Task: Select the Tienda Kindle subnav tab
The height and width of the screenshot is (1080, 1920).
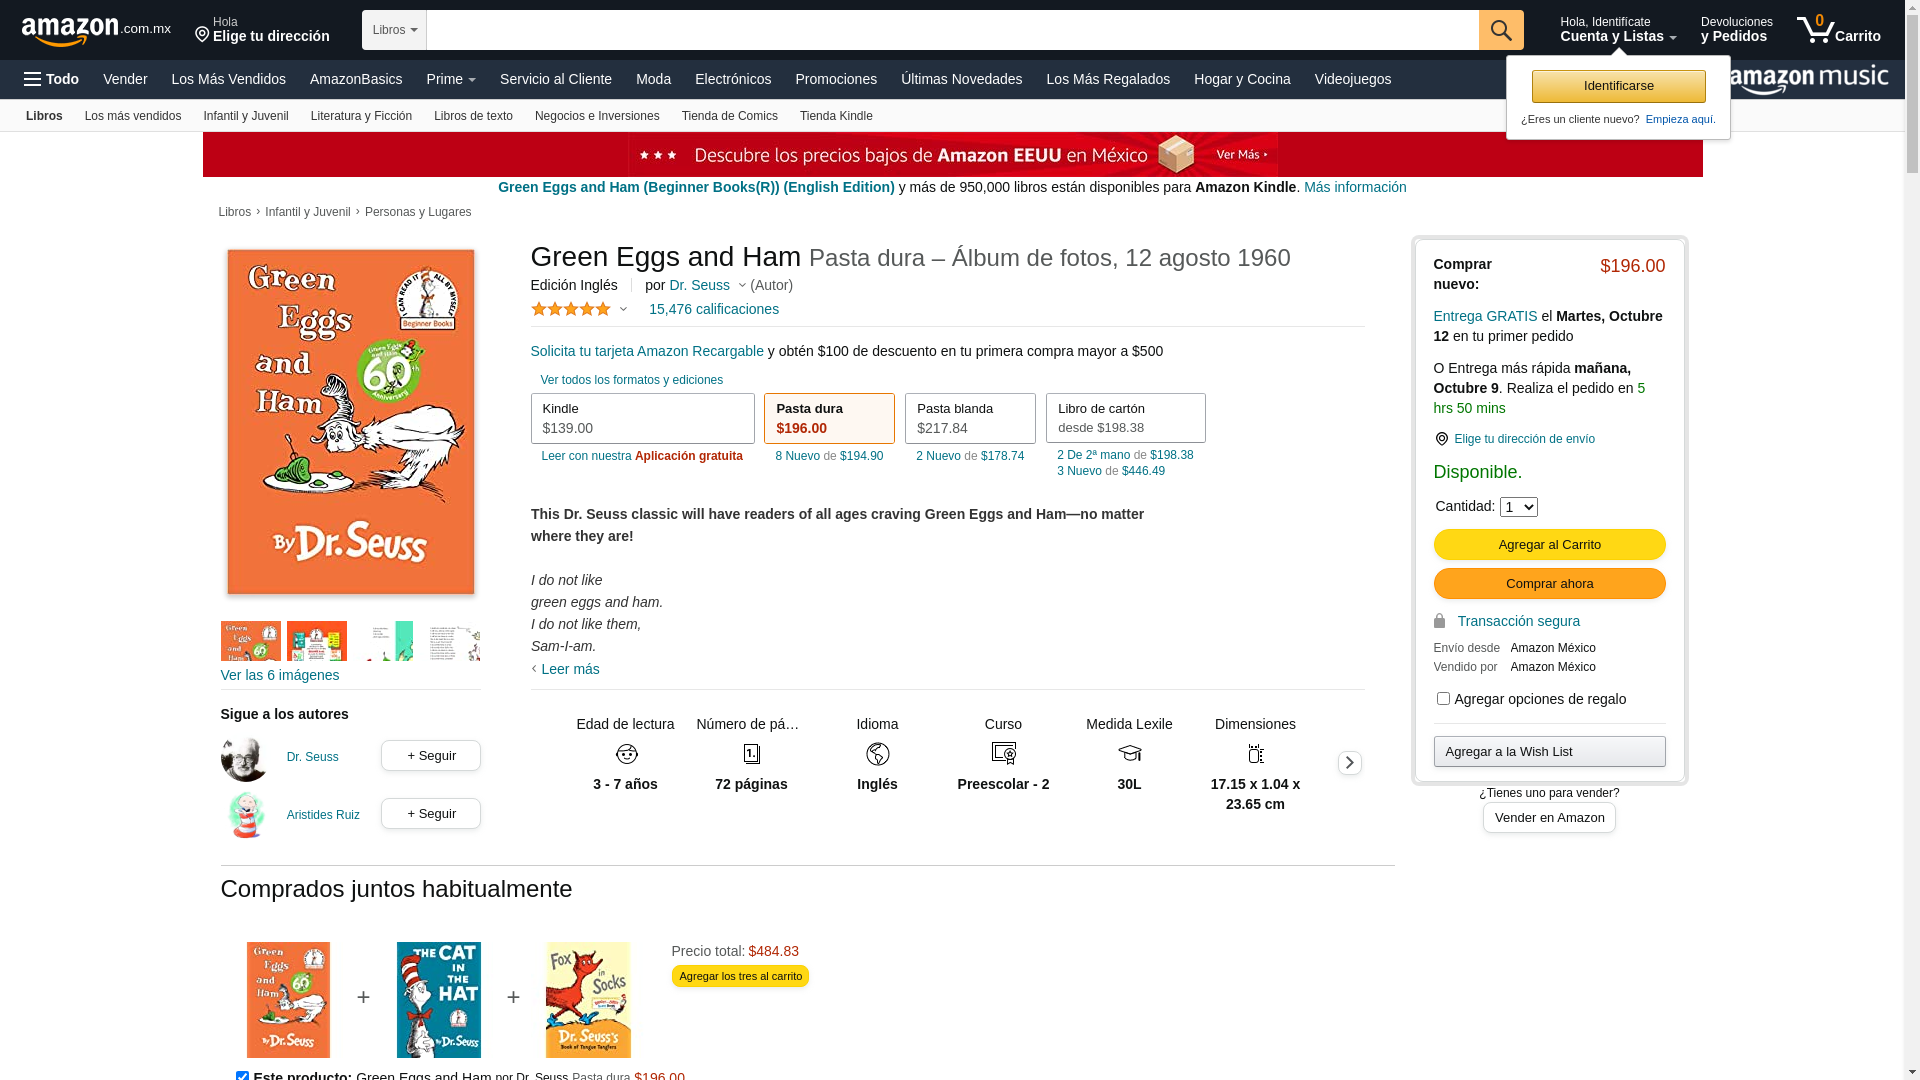Action: 836,116
